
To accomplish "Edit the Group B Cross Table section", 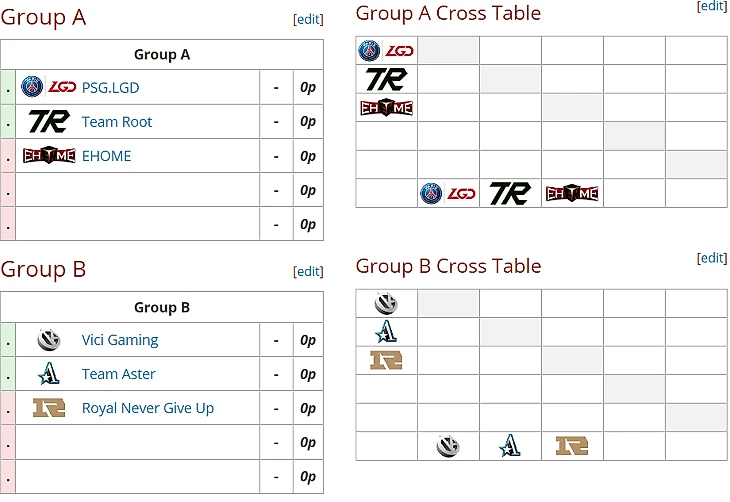I will tap(711, 258).
